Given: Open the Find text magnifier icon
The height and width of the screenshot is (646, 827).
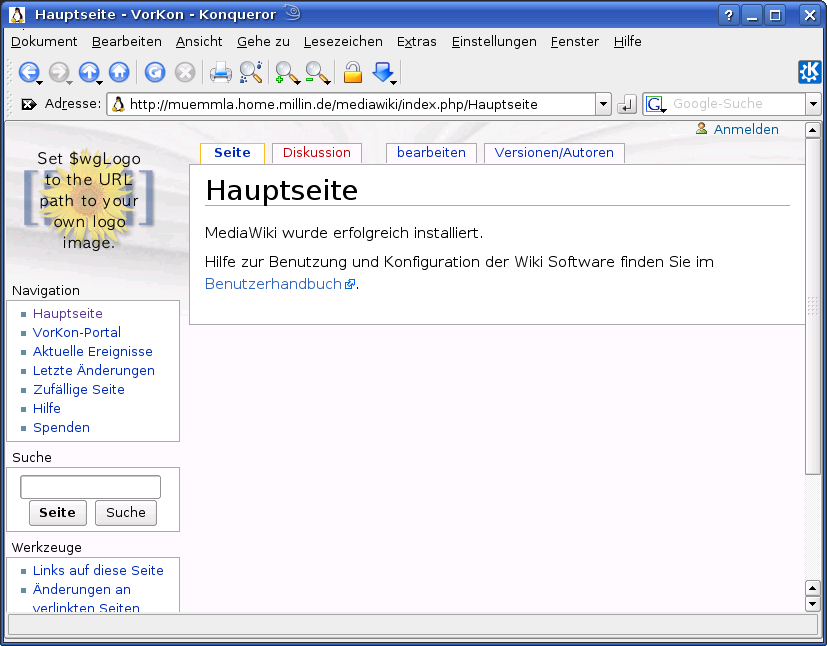Looking at the screenshot, I should click(x=251, y=72).
